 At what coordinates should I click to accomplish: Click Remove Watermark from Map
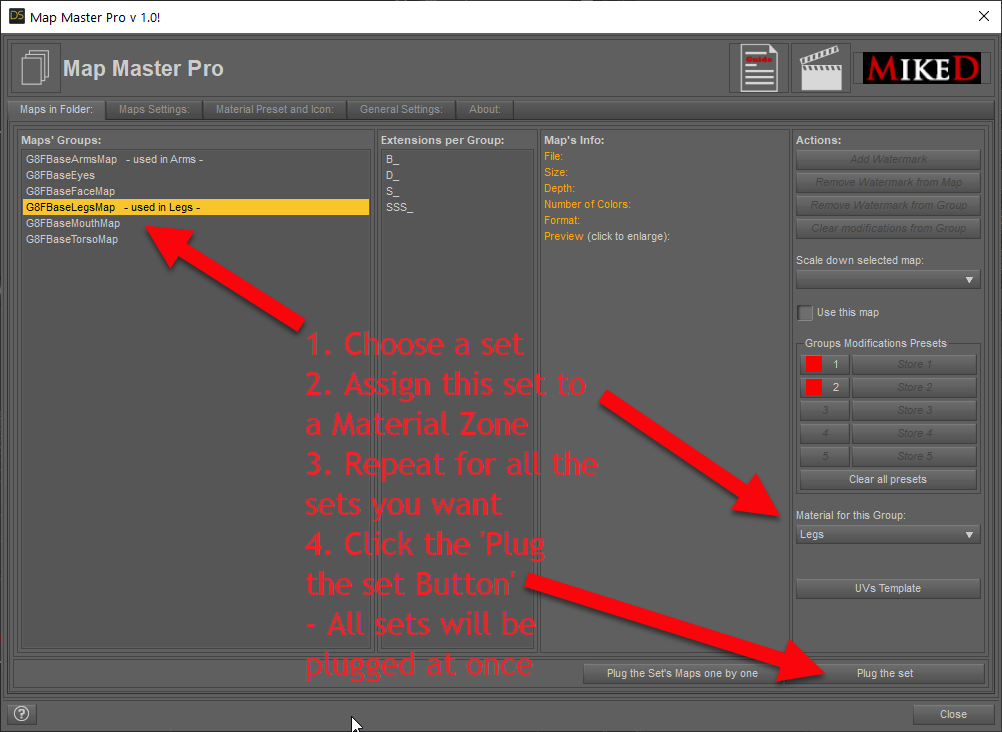888,182
